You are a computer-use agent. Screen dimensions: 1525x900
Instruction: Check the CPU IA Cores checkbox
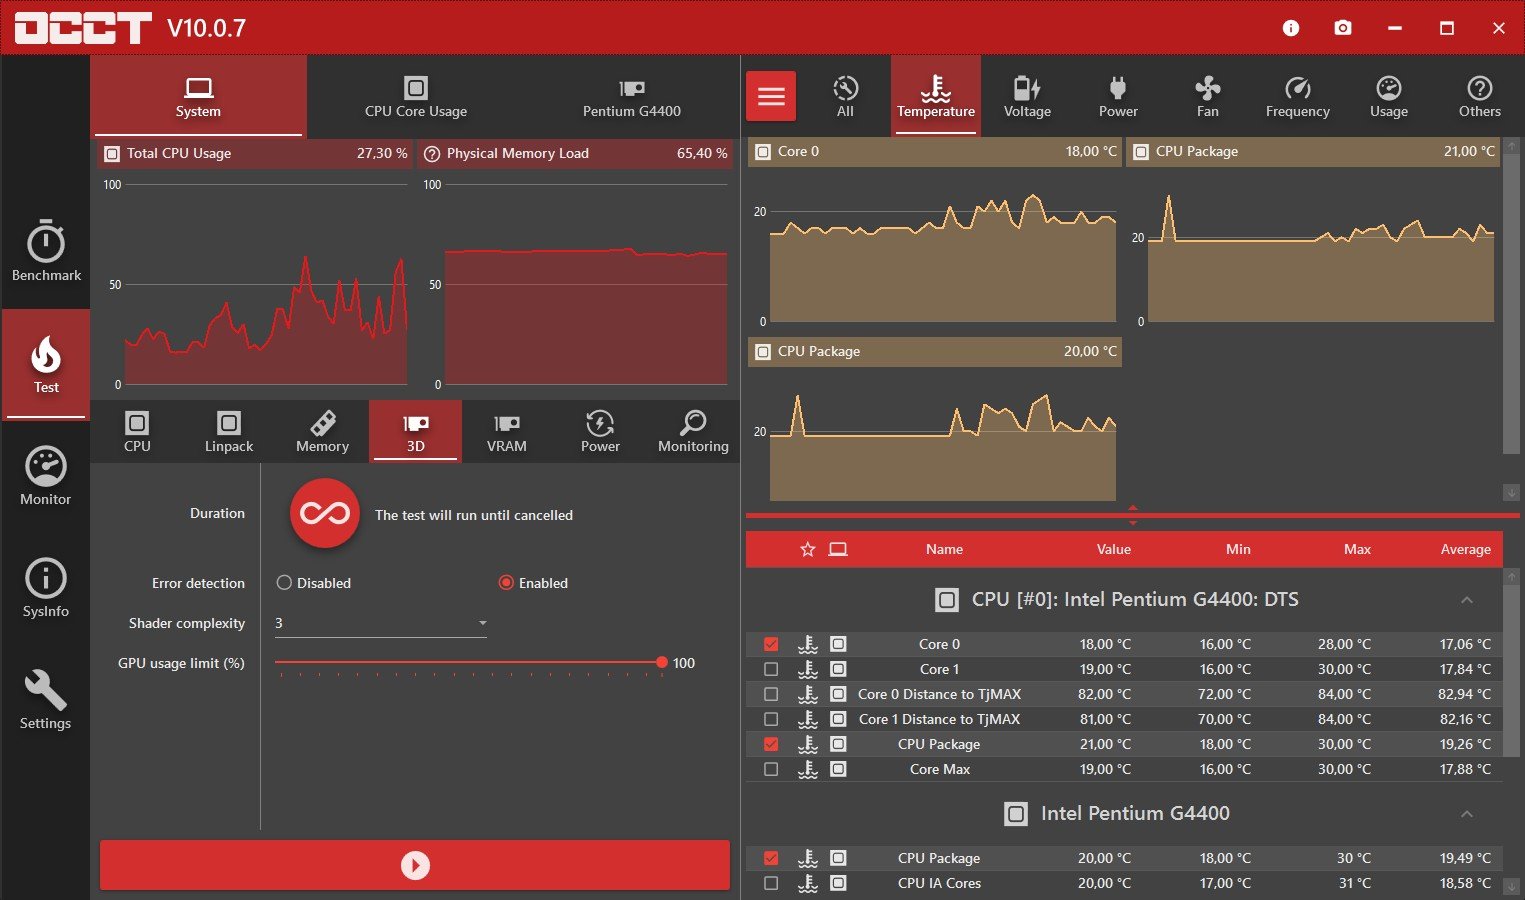(x=771, y=883)
